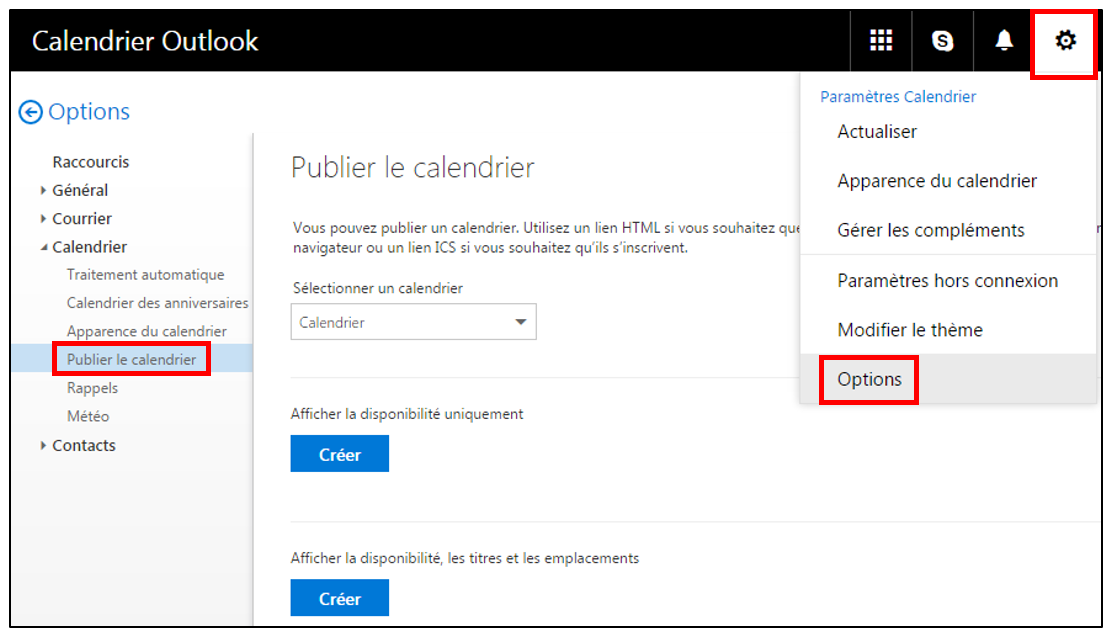This screenshot has height=634, width=1111.
Task: Expand the Courrier tree section
Action: tap(43, 218)
